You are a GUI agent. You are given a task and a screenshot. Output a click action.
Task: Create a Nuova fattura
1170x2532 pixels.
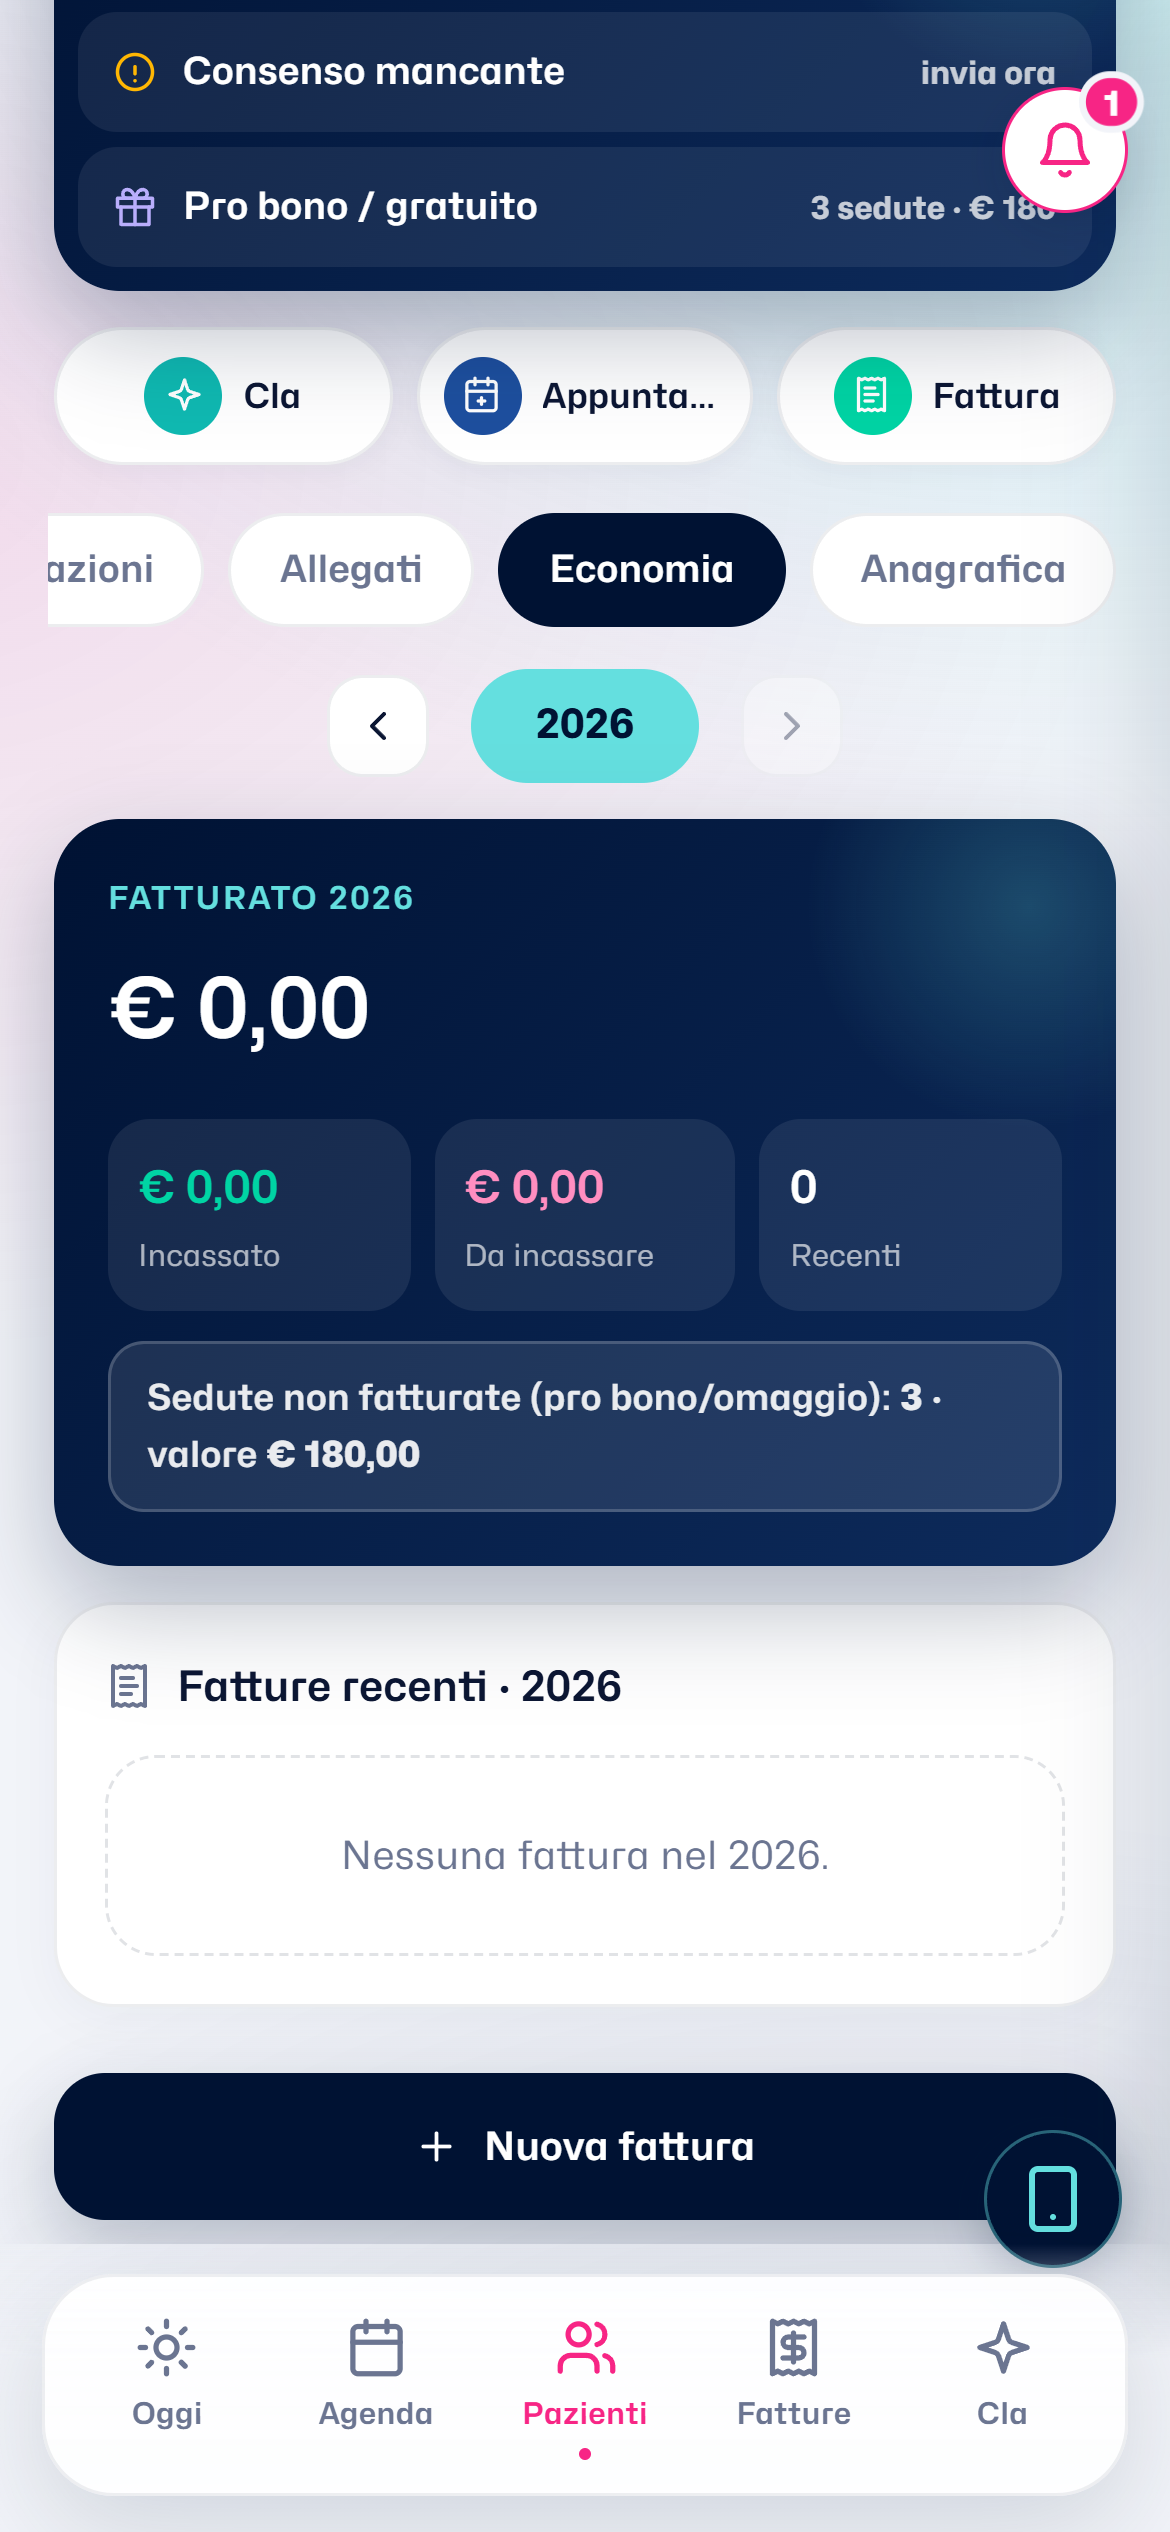585,2146
